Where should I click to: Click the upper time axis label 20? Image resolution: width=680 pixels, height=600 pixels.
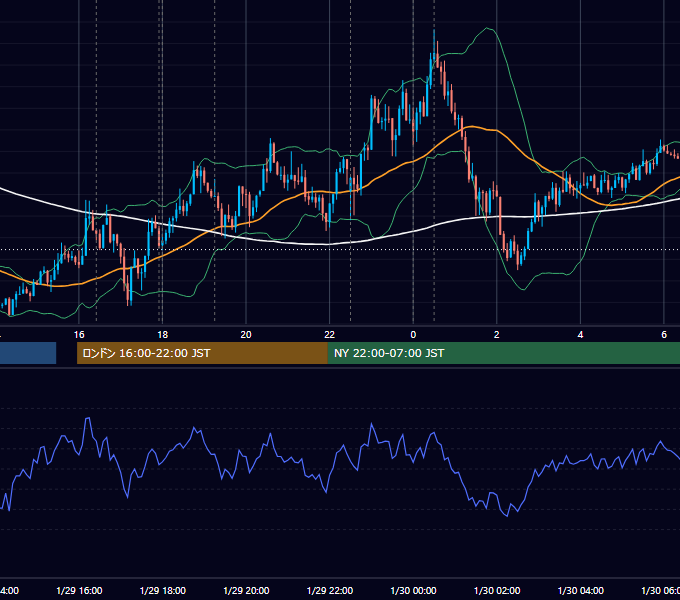point(246,334)
